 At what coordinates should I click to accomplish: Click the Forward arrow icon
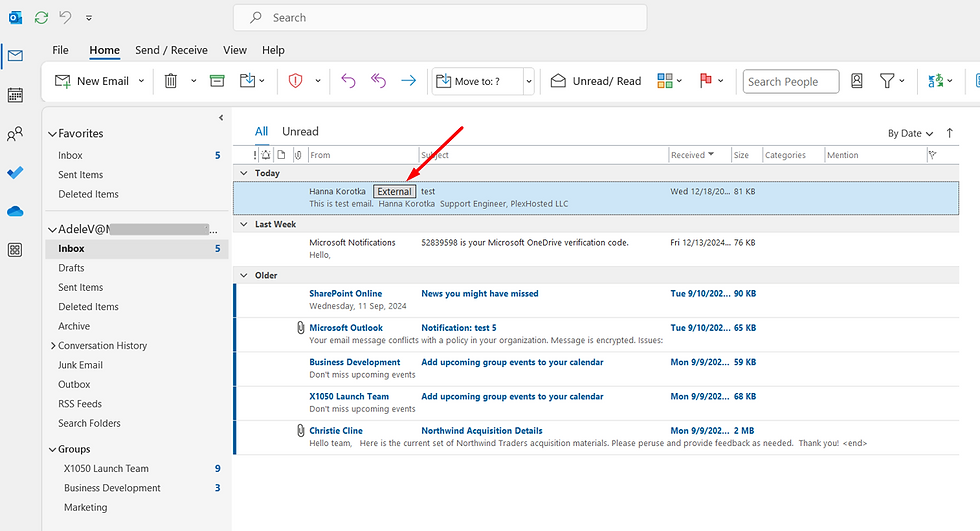pos(408,81)
